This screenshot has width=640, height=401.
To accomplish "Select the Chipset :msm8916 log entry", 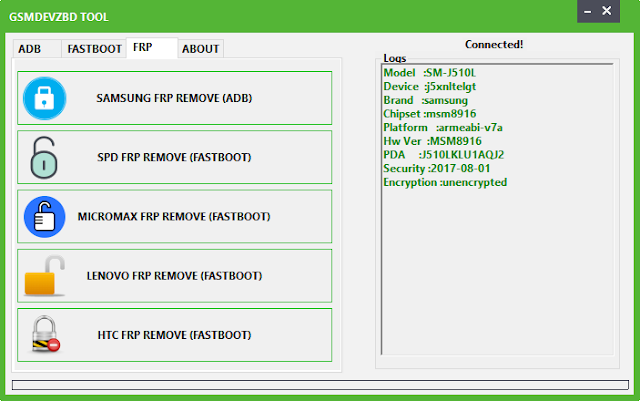I will pos(430,114).
